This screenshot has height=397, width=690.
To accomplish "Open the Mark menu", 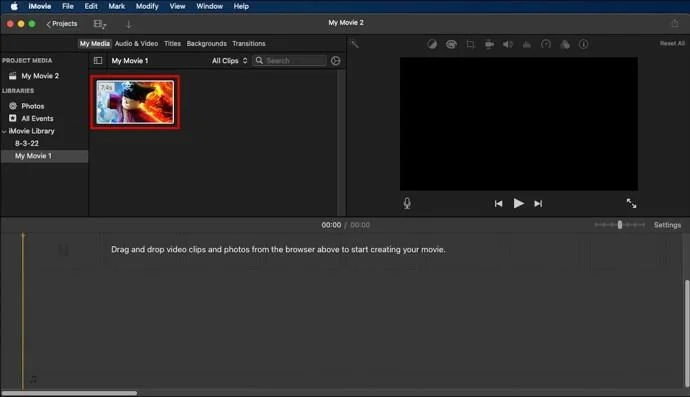I will click(x=117, y=6).
